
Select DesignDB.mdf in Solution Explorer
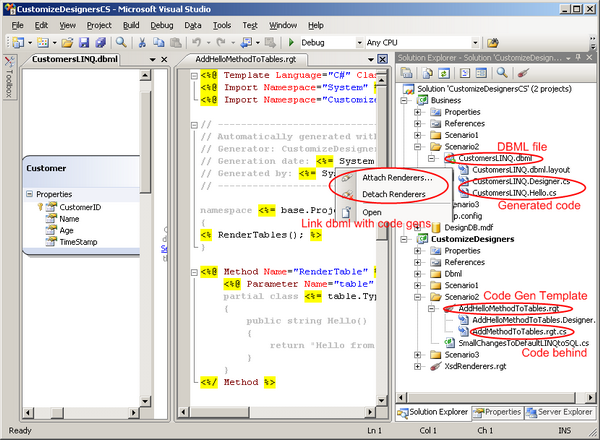468,228
